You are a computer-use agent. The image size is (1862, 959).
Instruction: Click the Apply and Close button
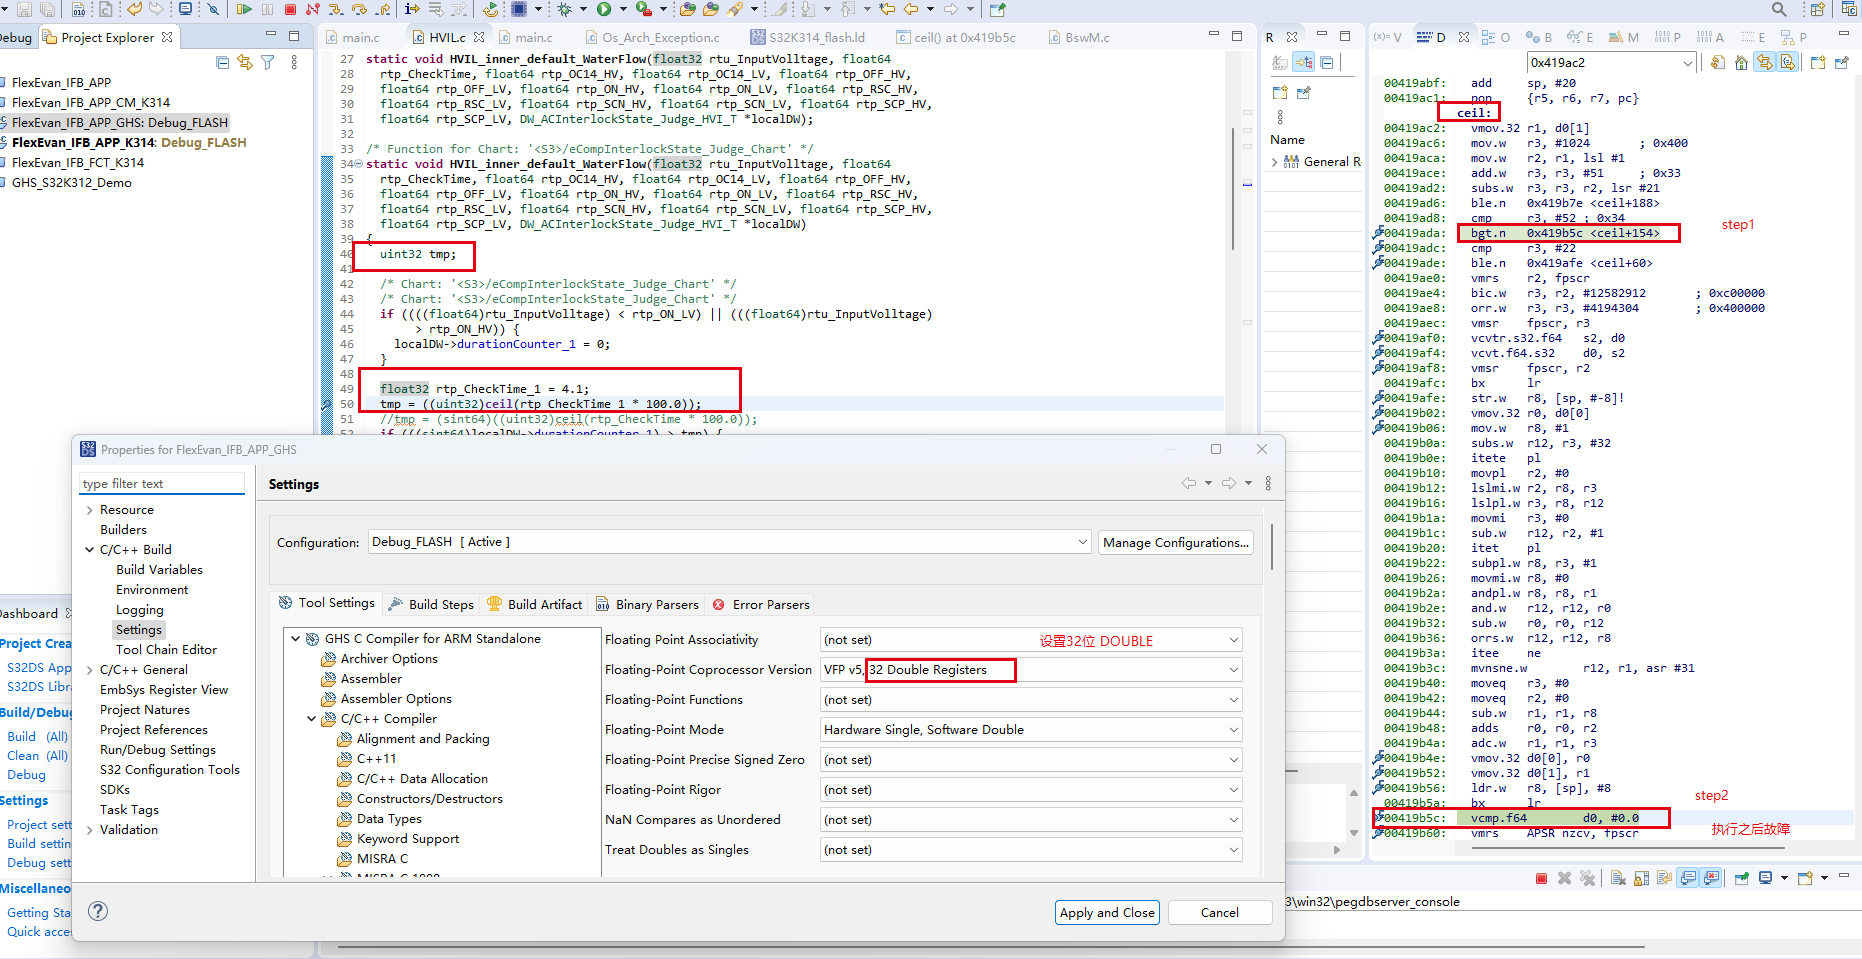pos(1107,912)
